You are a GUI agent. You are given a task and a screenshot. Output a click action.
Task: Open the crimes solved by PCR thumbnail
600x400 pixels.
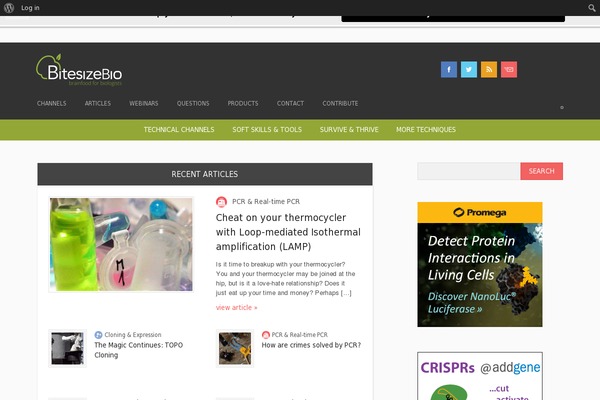tap(235, 348)
